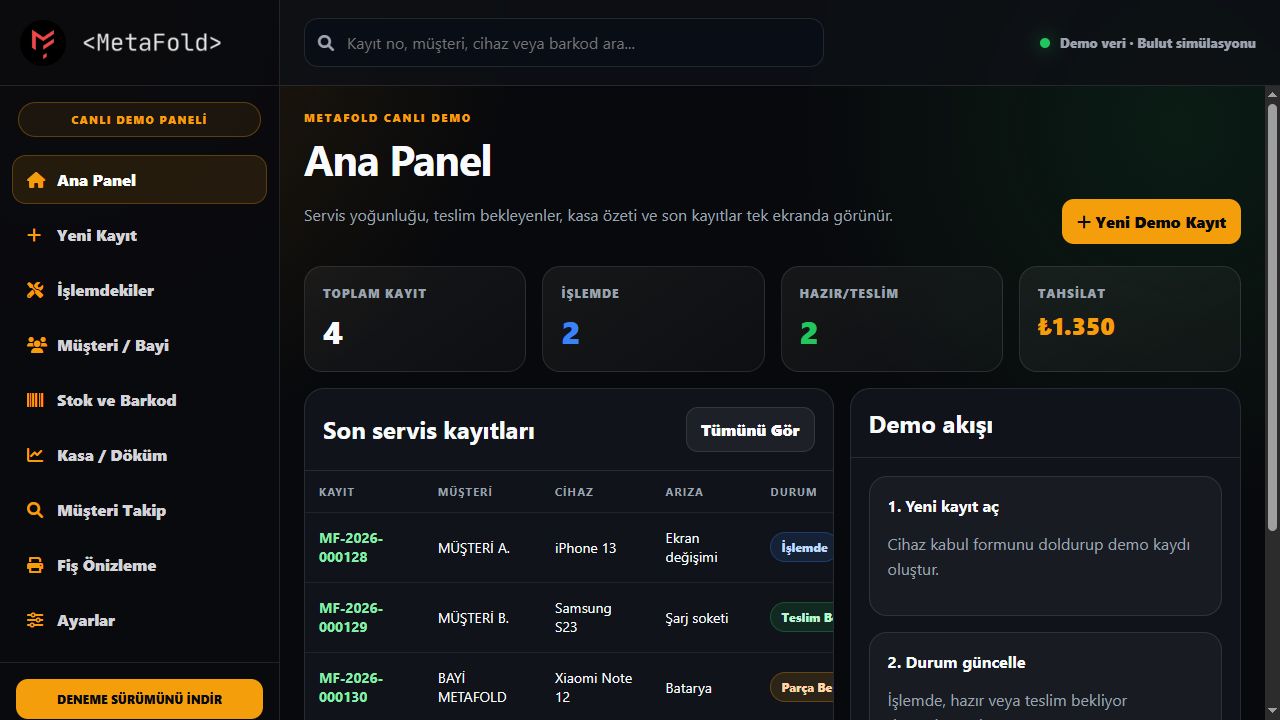Click the KAYIT column header
The height and width of the screenshot is (720, 1280).
point(337,492)
